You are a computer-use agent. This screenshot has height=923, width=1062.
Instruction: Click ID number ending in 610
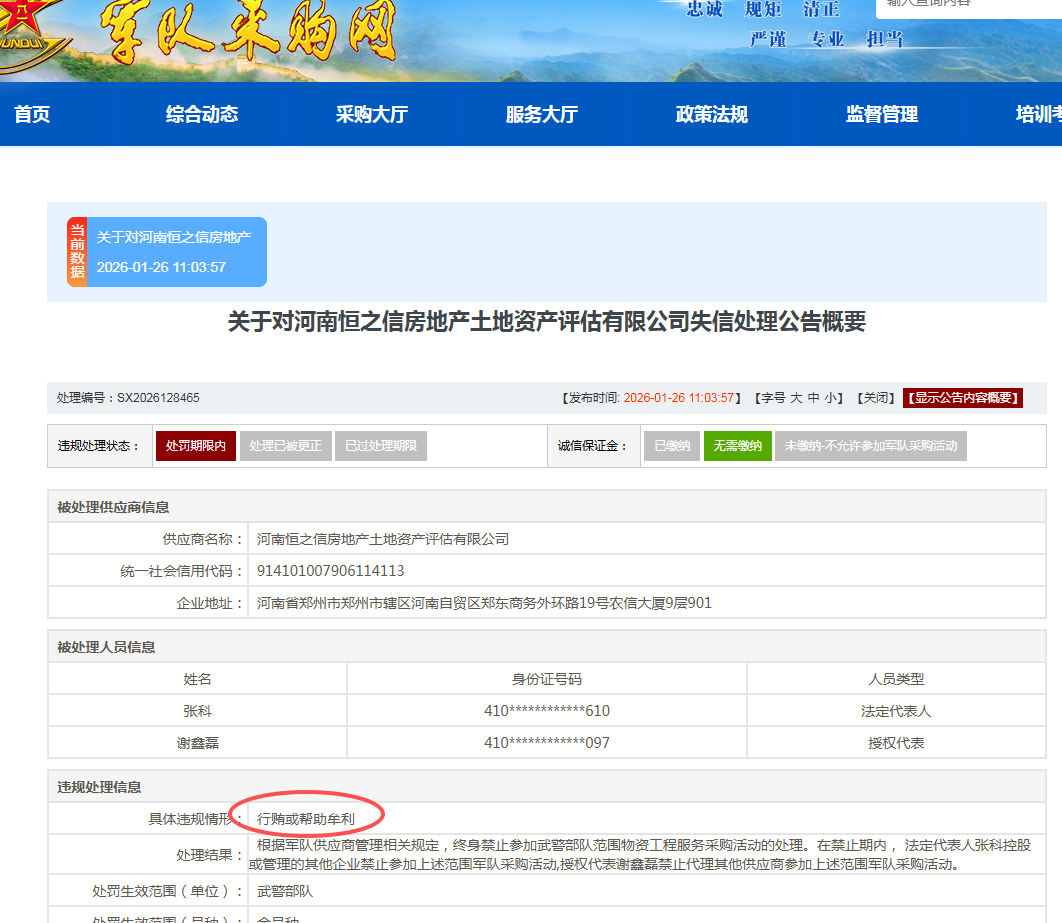click(547, 711)
